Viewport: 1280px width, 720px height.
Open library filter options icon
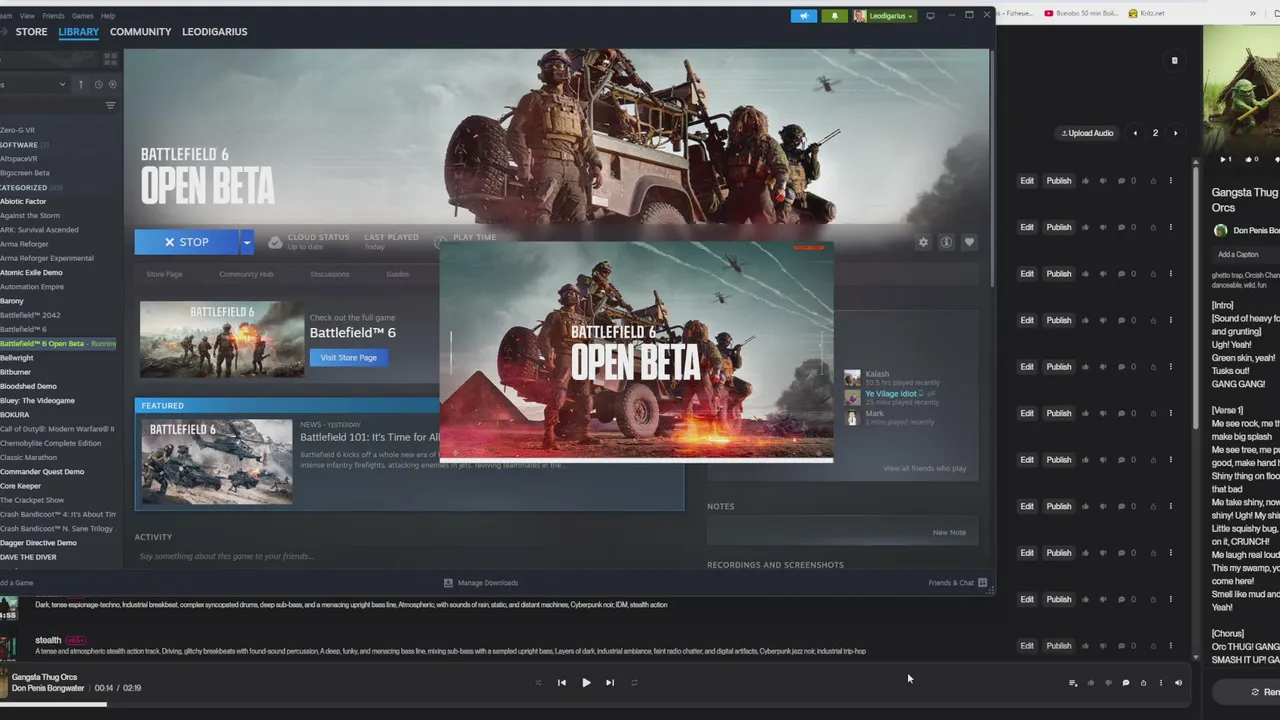pyautogui.click(x=110, y=105)
